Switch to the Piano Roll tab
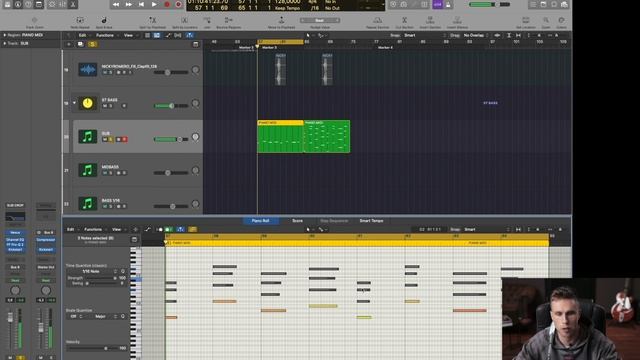The height and width of the screenshot is (360, 640). tap(260, 221)
